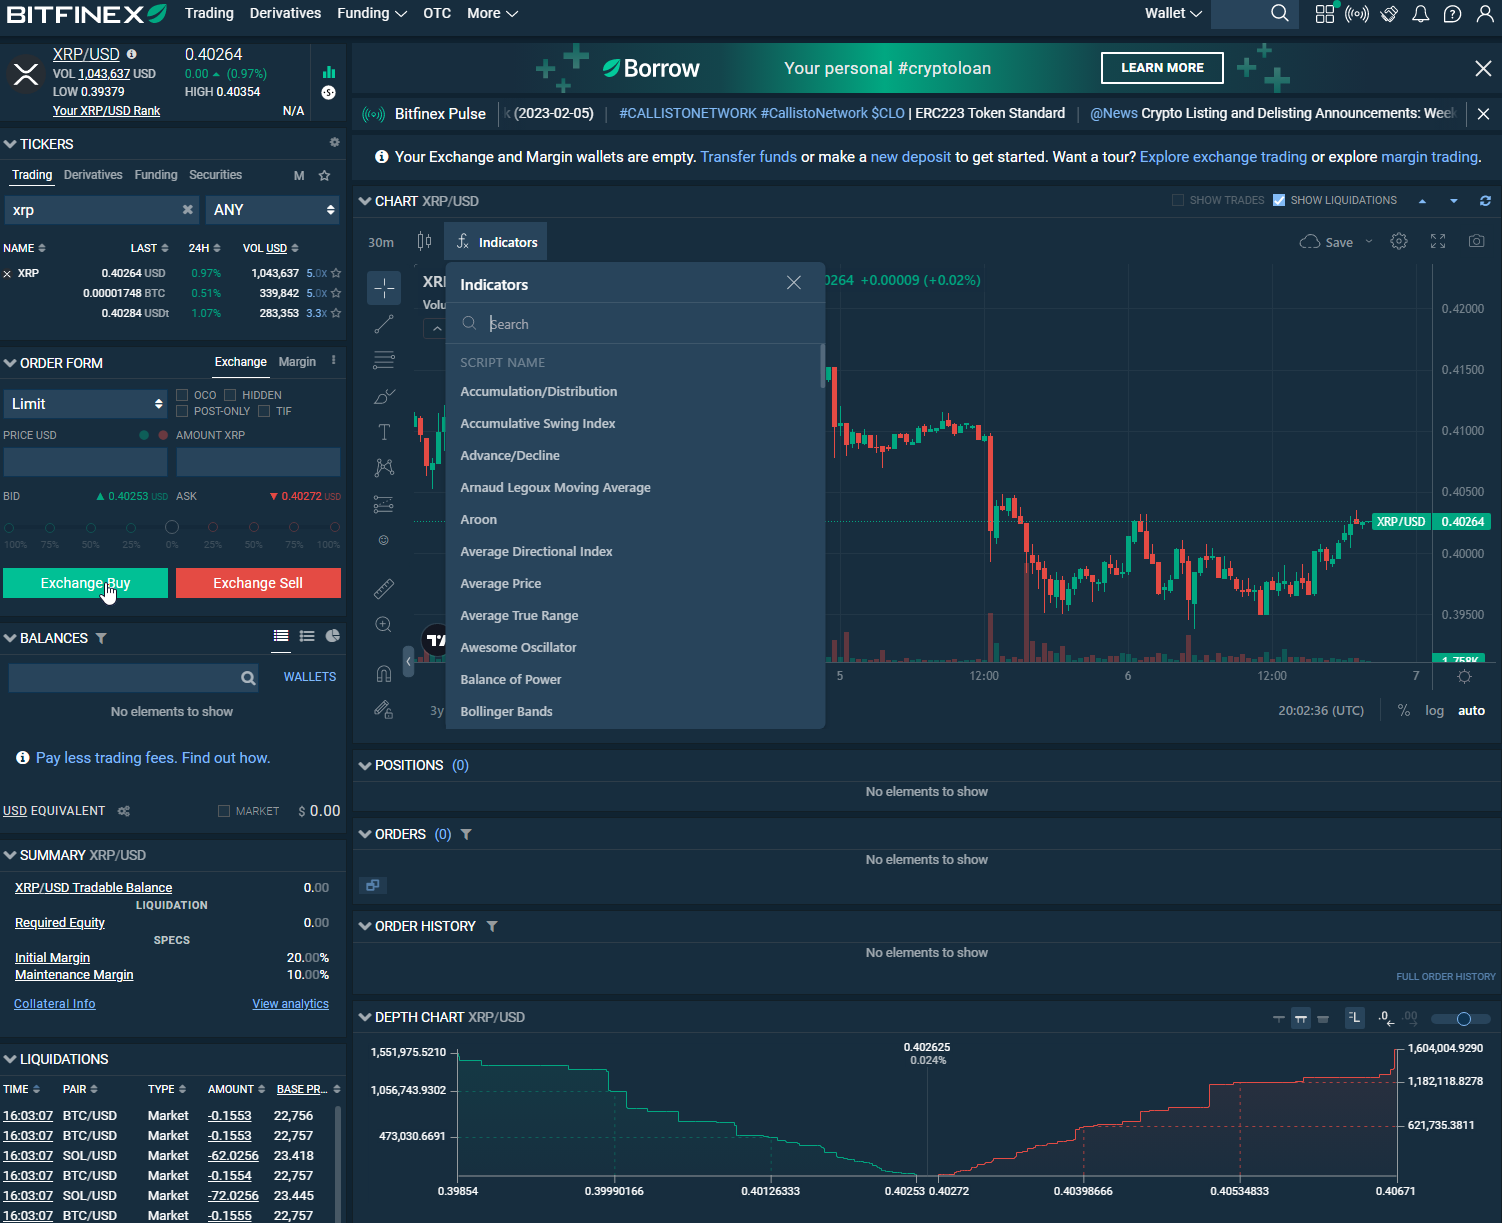Open the notifications bell icon
The width and height of the screenshot is (1502, 1223).
[1420, 13]
